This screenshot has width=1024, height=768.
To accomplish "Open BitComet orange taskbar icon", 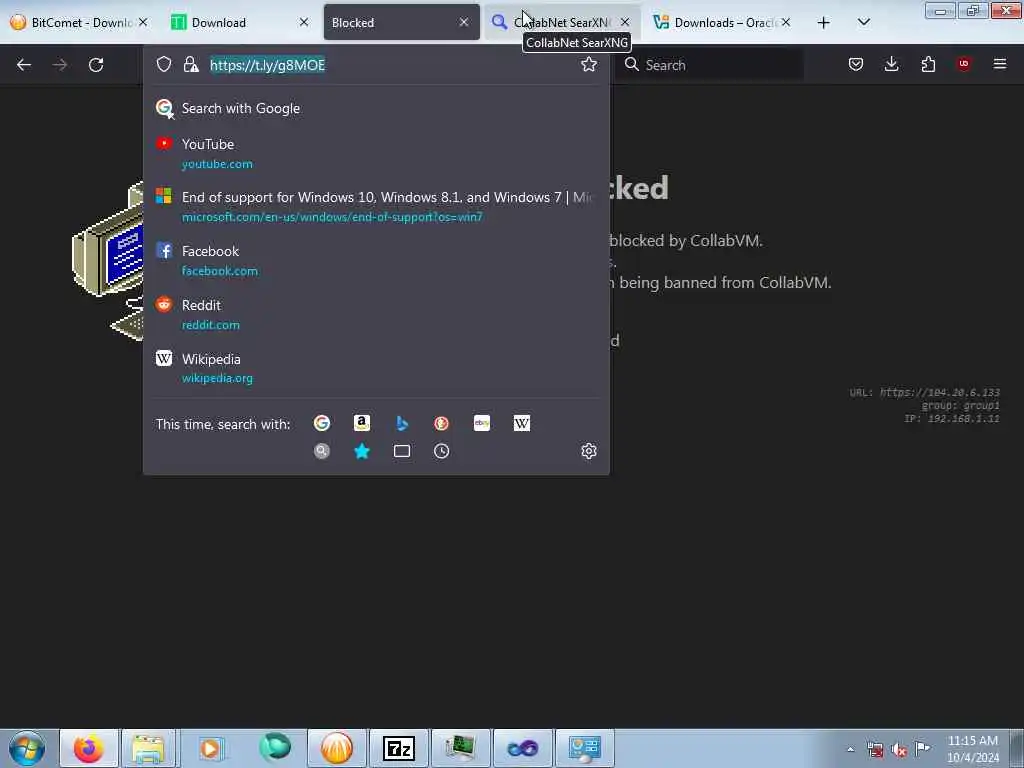I will coord(337,748).
